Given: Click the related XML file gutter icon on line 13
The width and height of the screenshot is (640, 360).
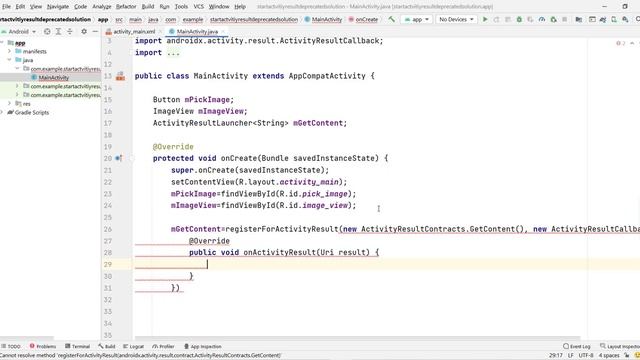Looking at the screenshot, I should pyautogui.click(x=120, y=76).
